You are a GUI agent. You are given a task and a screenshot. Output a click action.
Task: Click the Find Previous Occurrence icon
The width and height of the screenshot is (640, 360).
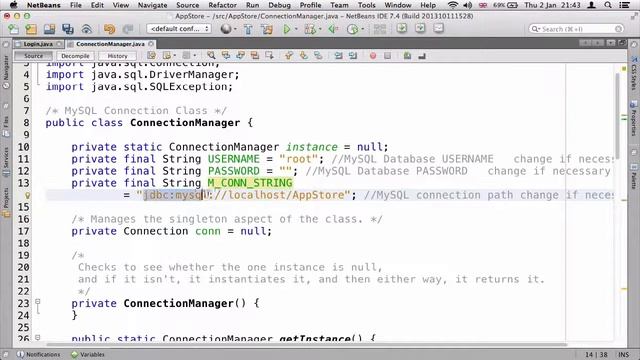226,56
